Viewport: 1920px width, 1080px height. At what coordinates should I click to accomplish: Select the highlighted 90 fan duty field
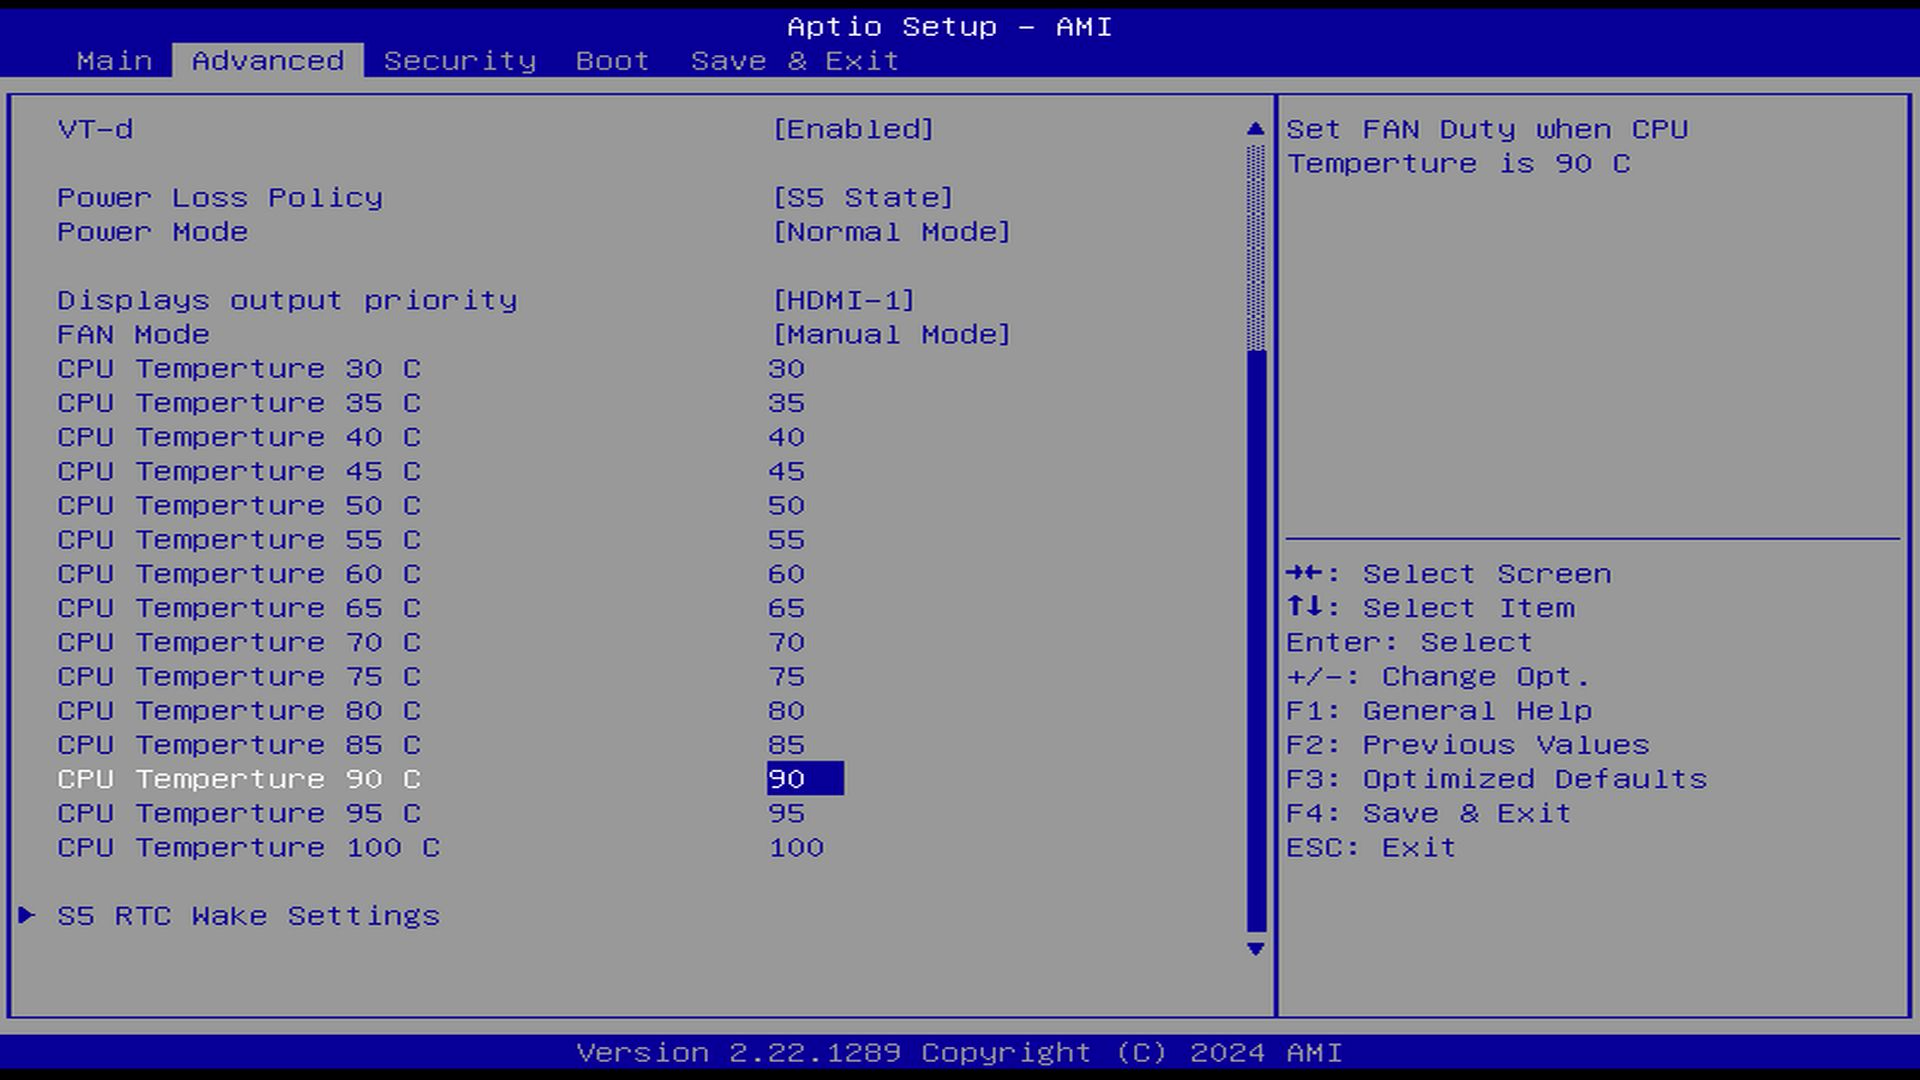click(804, 779)
